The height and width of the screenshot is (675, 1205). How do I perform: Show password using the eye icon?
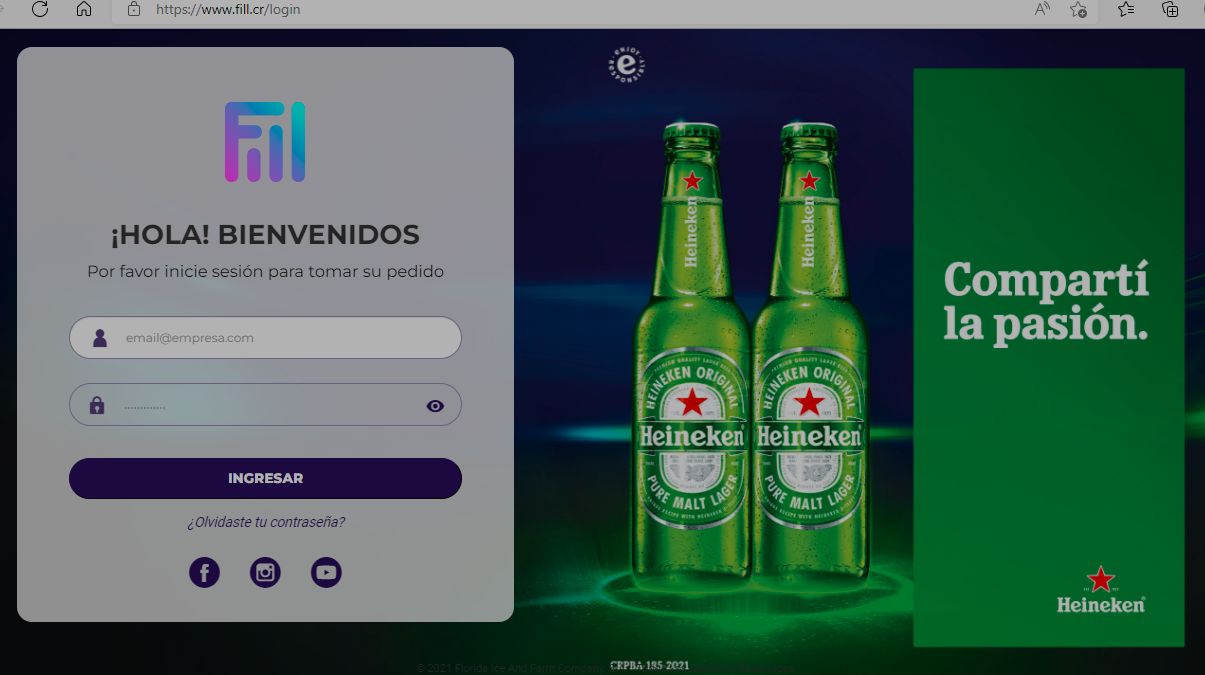tap(435, 406)
